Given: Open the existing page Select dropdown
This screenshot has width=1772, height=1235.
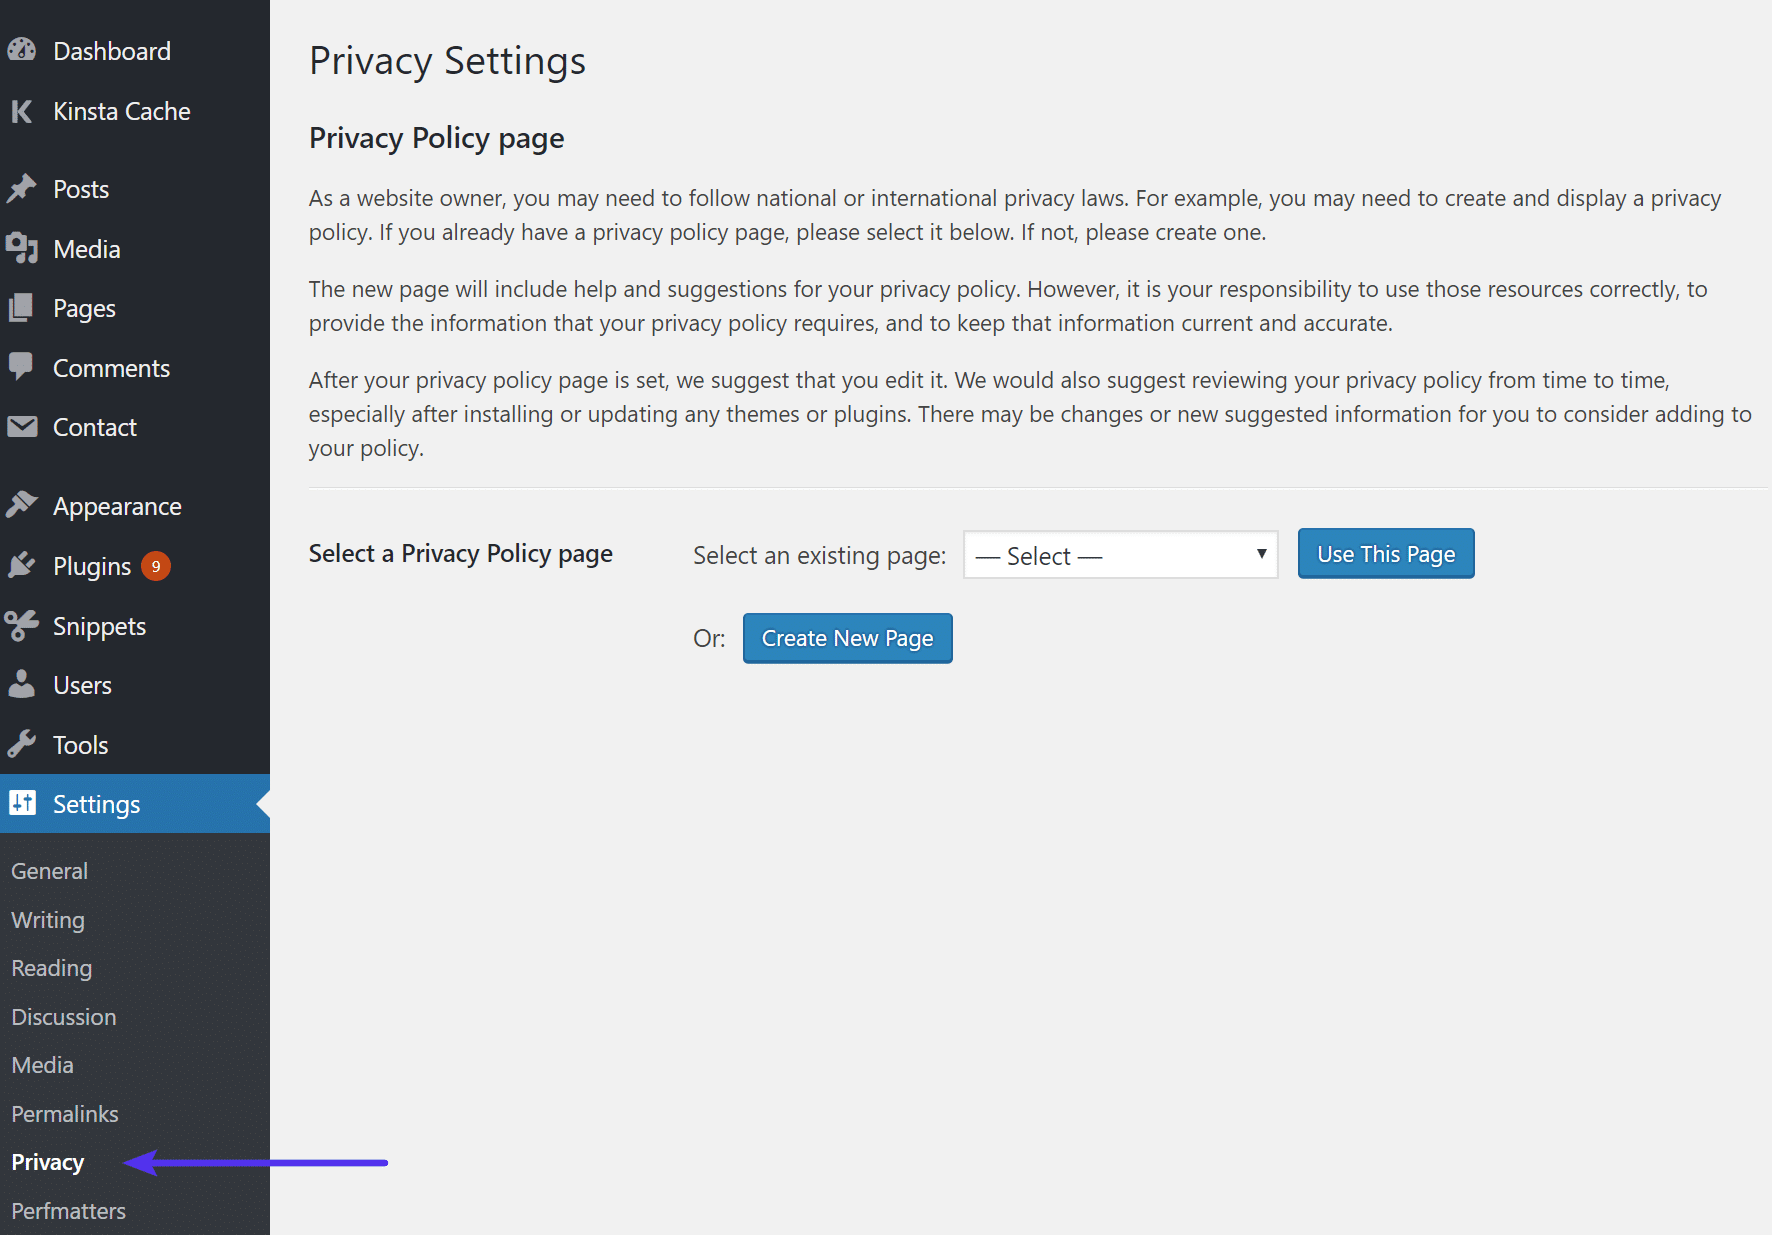Looking at the screenshot, I should click(1119, 555).
